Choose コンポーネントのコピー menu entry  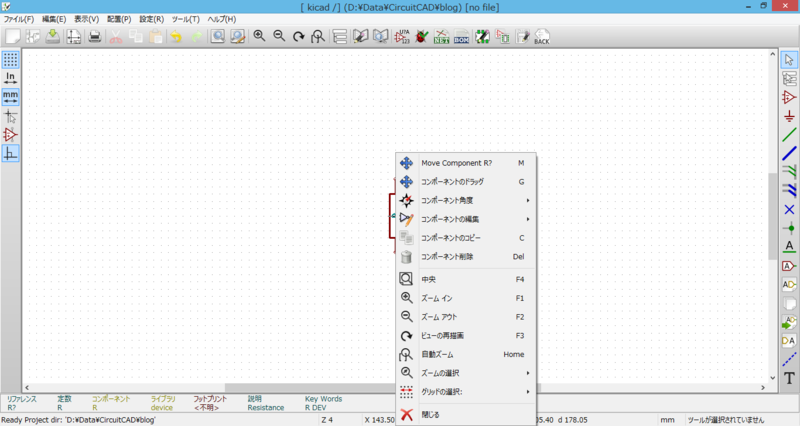point(466,238)
